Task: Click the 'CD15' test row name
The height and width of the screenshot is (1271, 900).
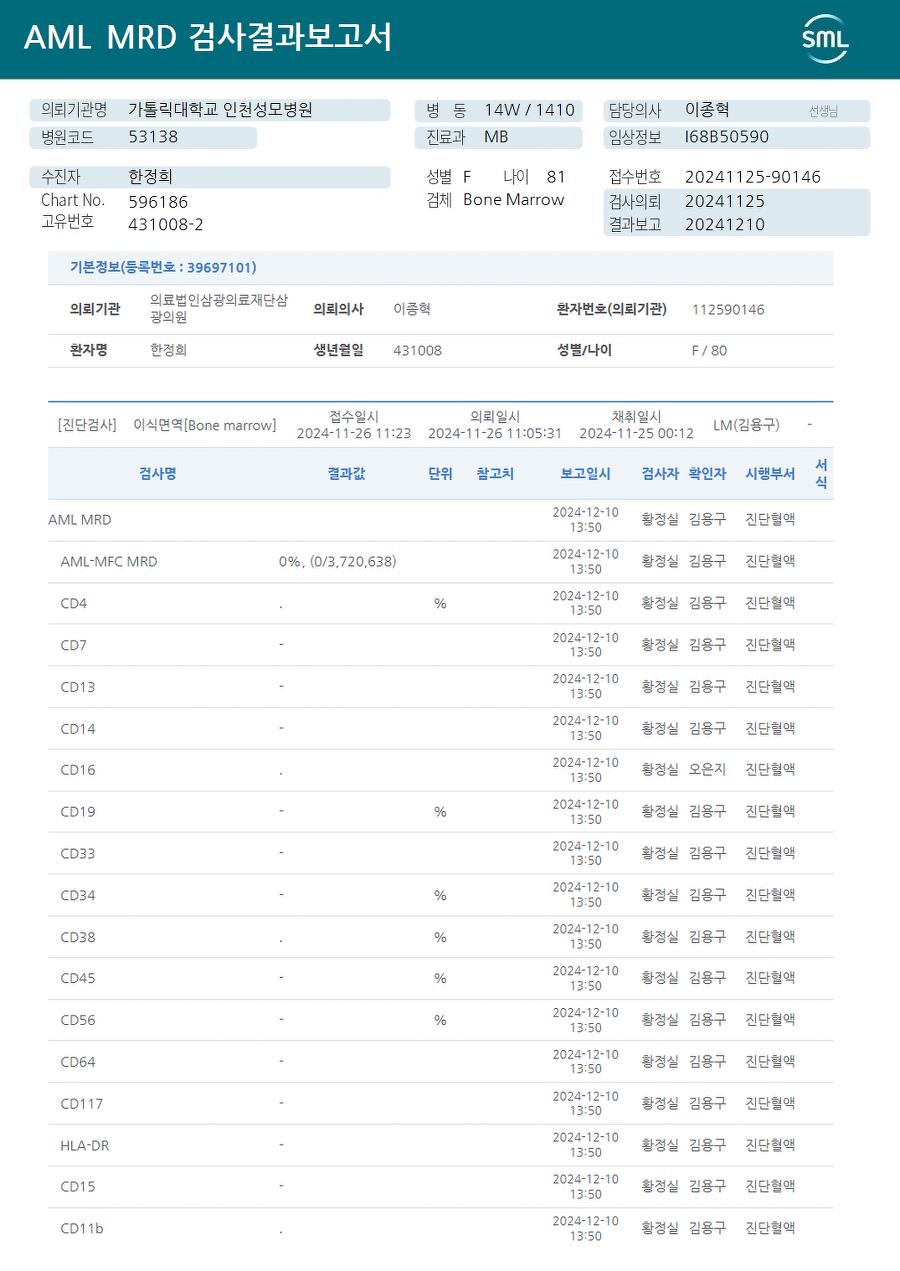Action: (x=78, y=1187)
